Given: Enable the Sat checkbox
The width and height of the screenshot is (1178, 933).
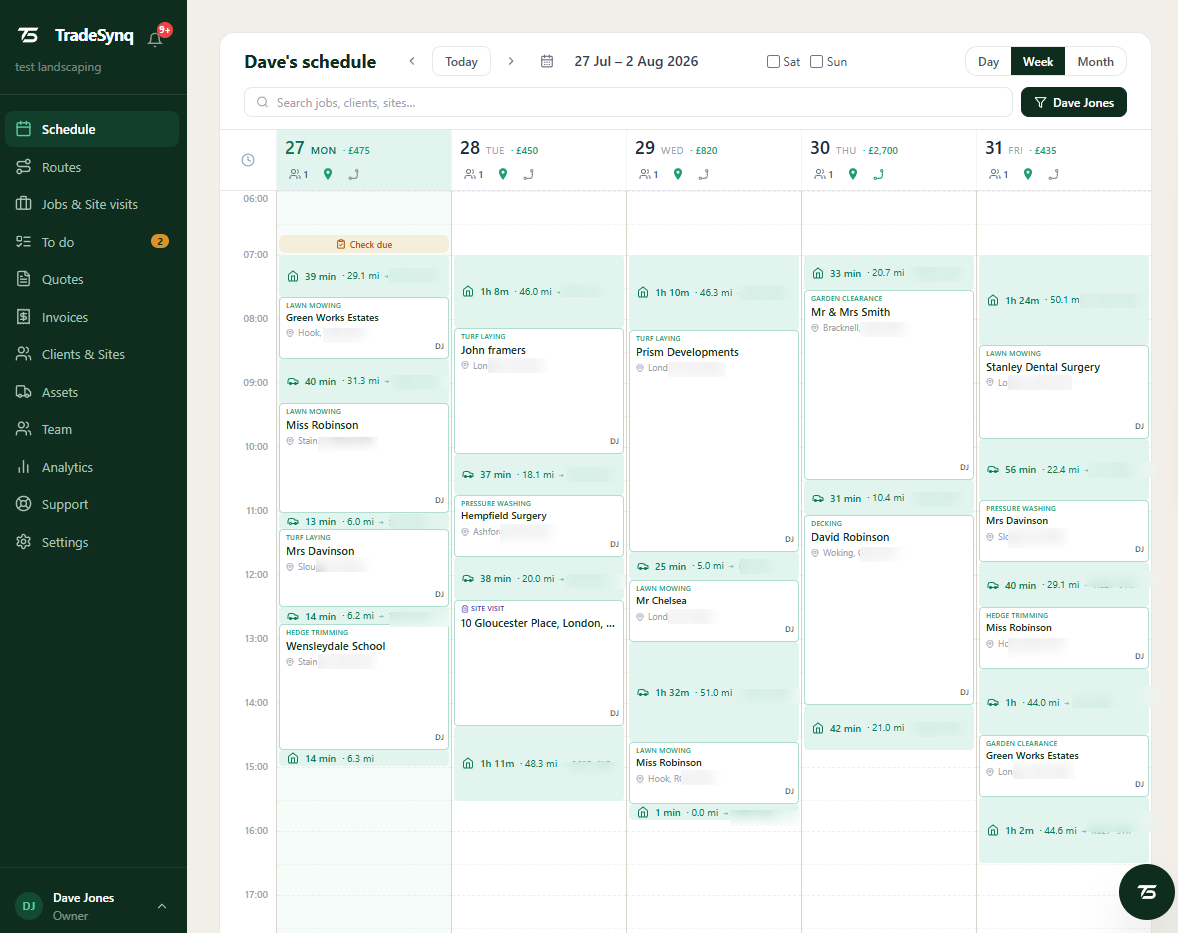Looking at the screenshot, I should click(773, 62).
